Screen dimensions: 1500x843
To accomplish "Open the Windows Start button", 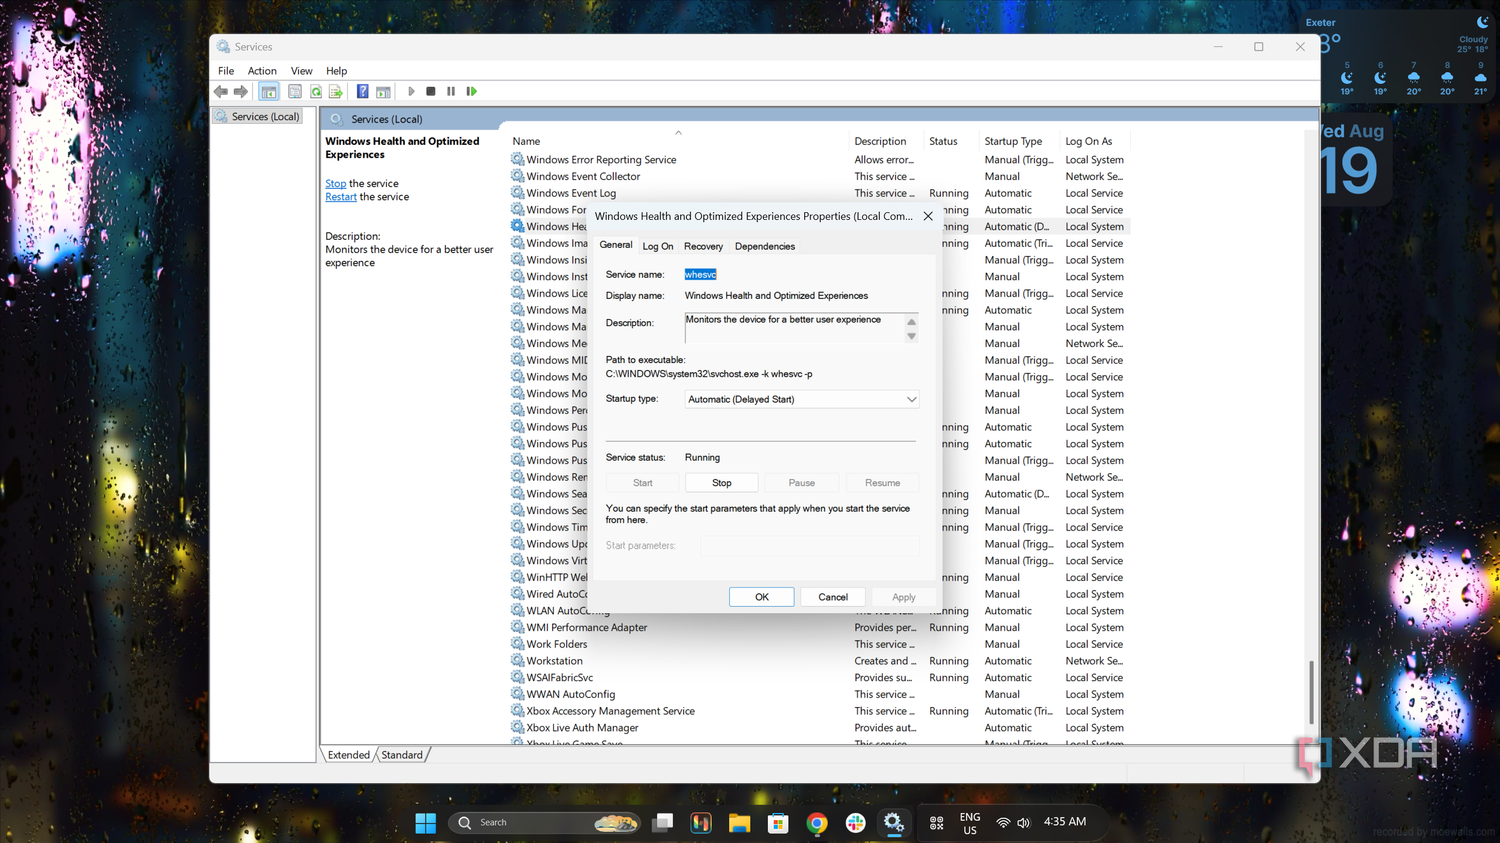I will tap(425, 823).
